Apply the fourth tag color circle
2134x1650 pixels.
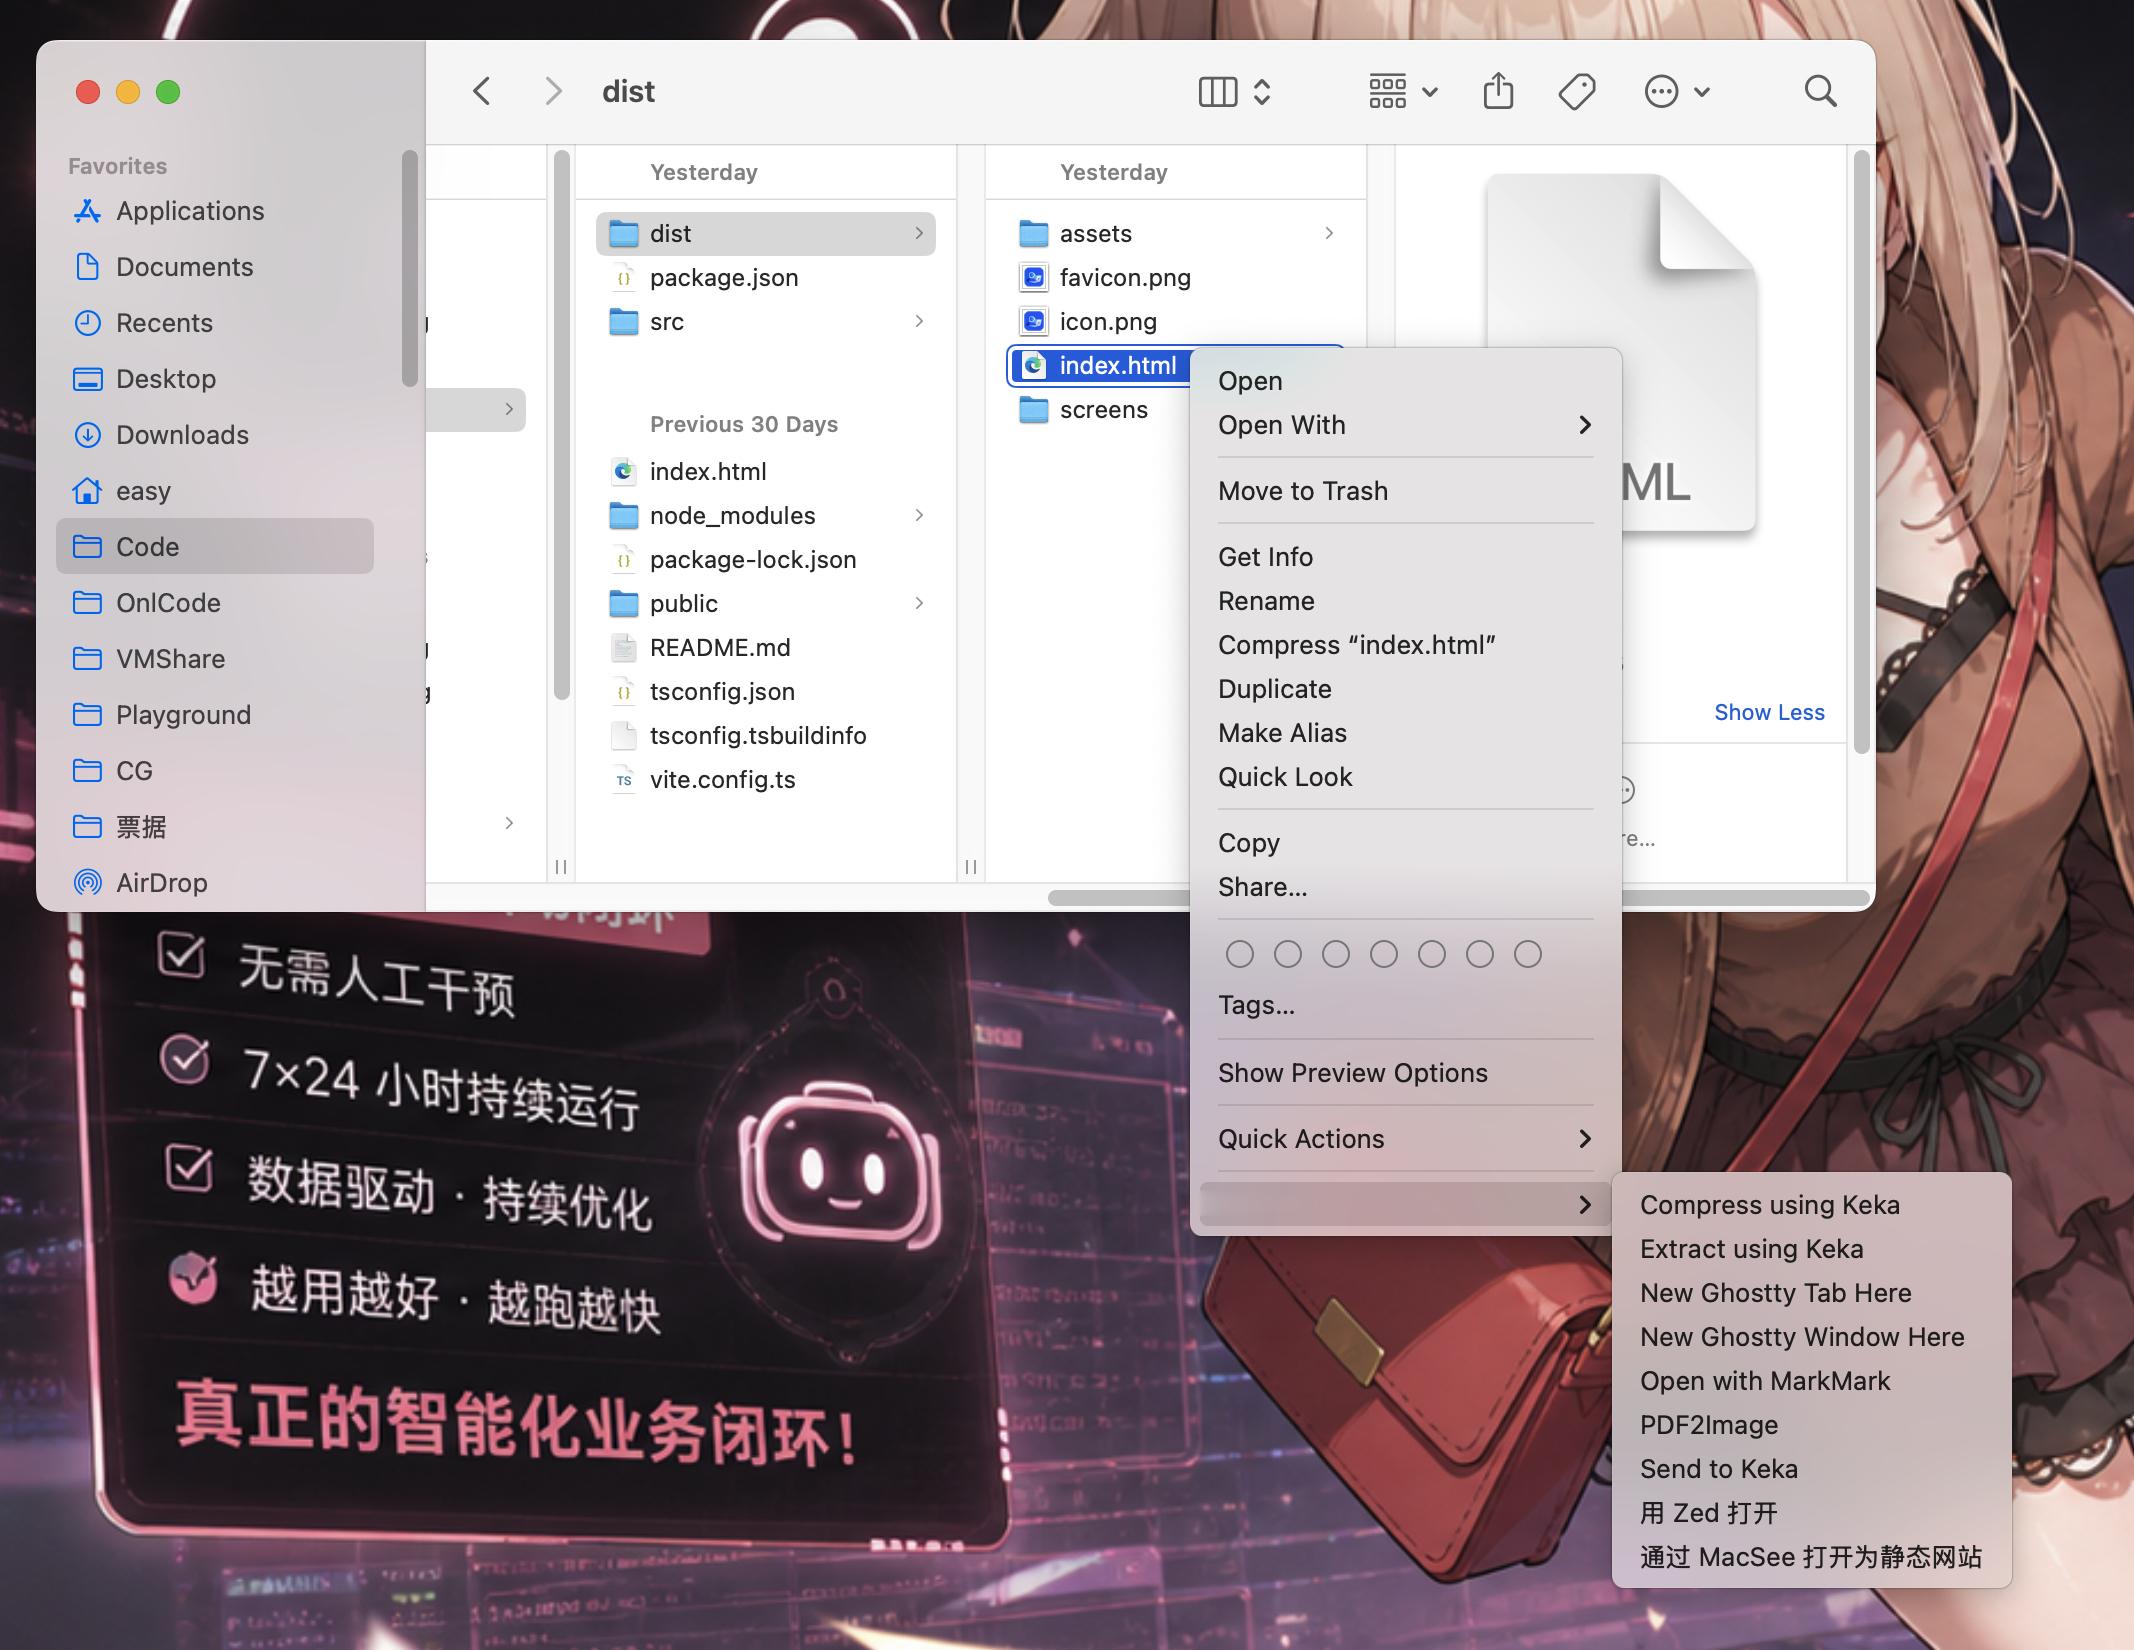1384,954
